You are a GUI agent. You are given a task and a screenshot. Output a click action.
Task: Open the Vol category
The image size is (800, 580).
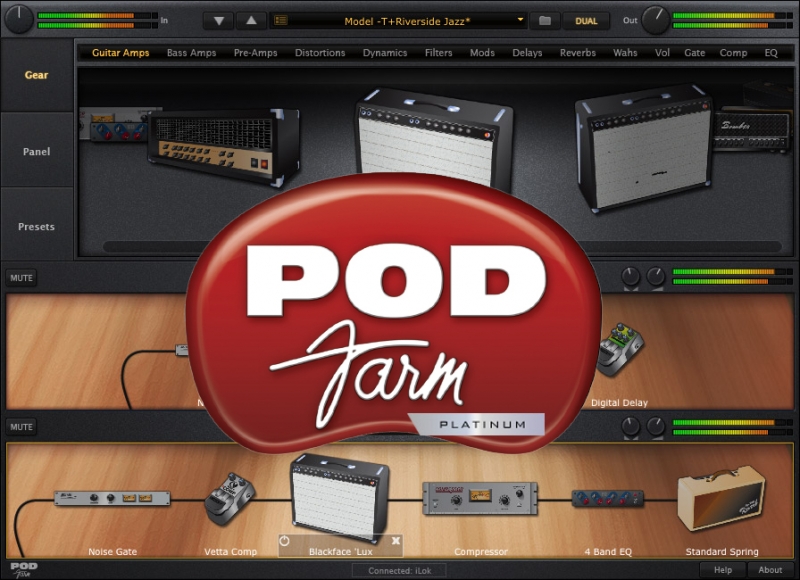(x=662, y=53)
